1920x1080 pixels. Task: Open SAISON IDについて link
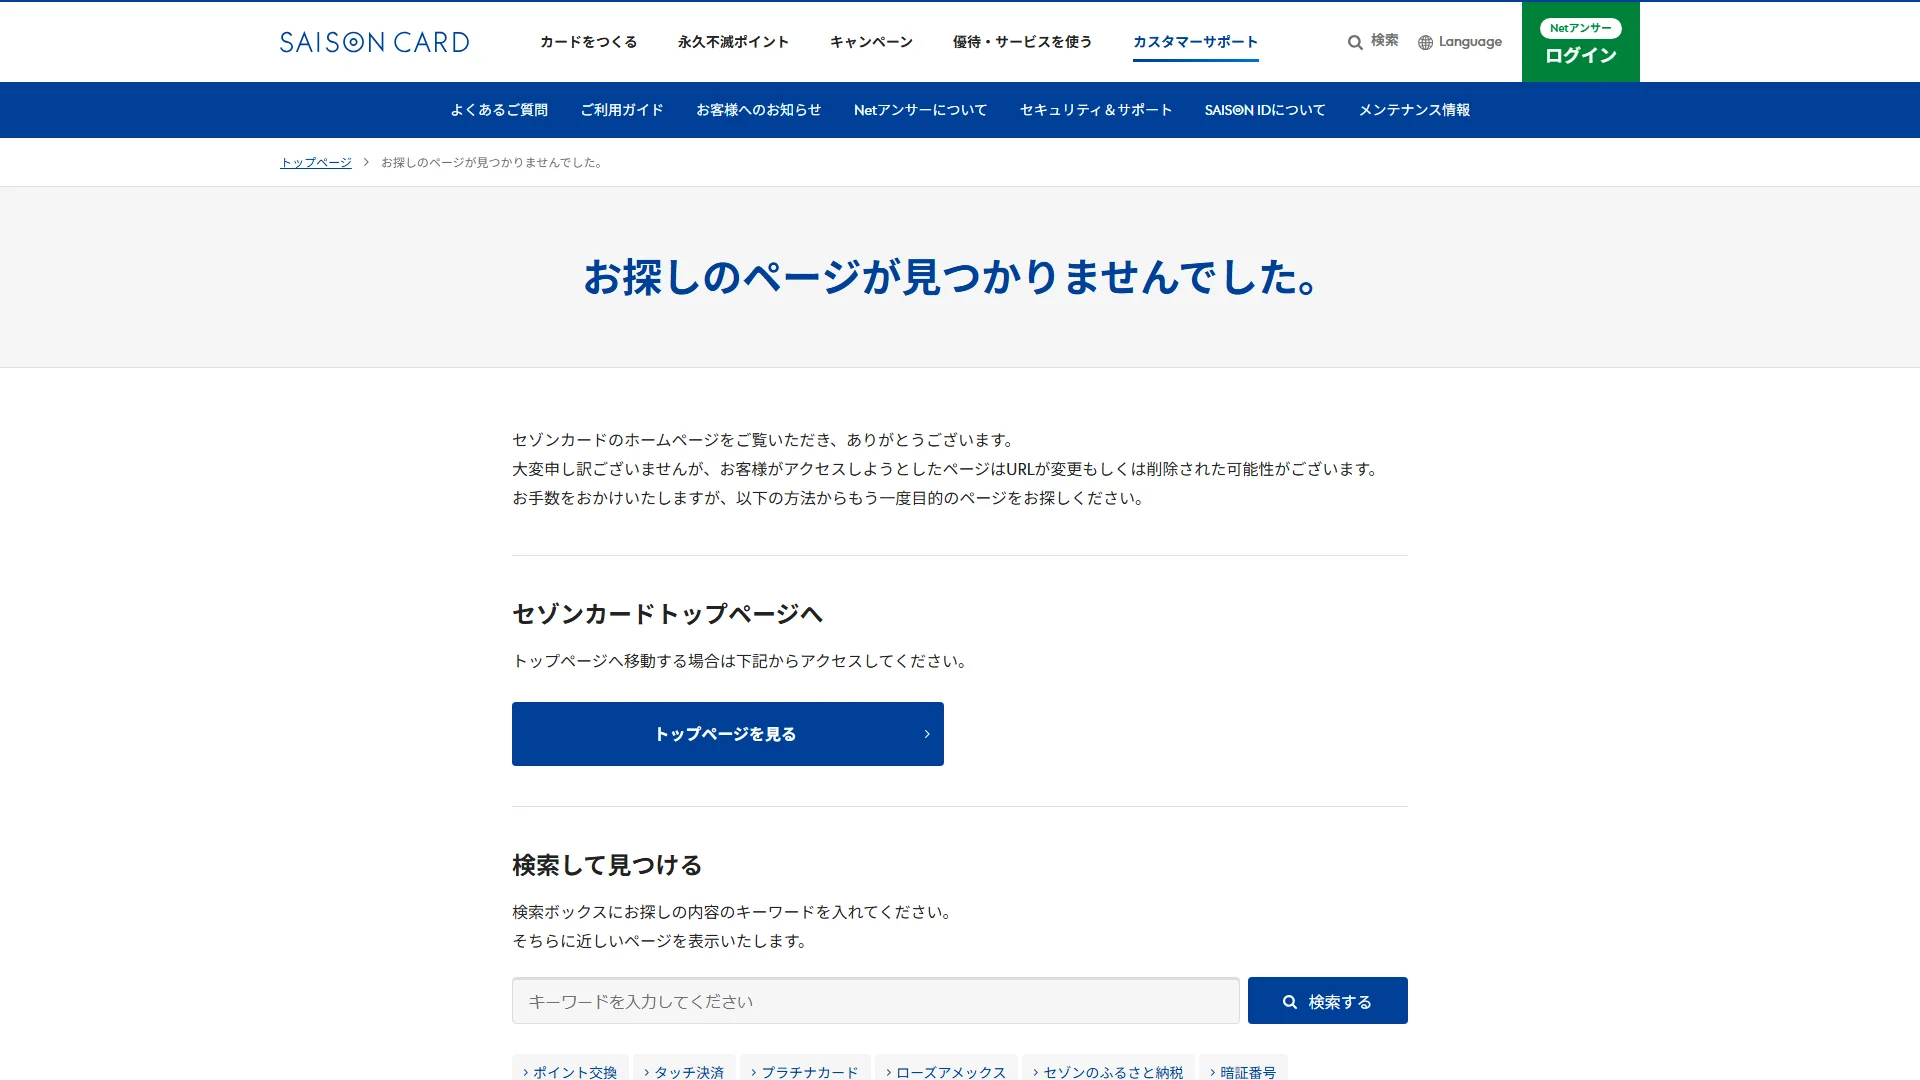1265,110
